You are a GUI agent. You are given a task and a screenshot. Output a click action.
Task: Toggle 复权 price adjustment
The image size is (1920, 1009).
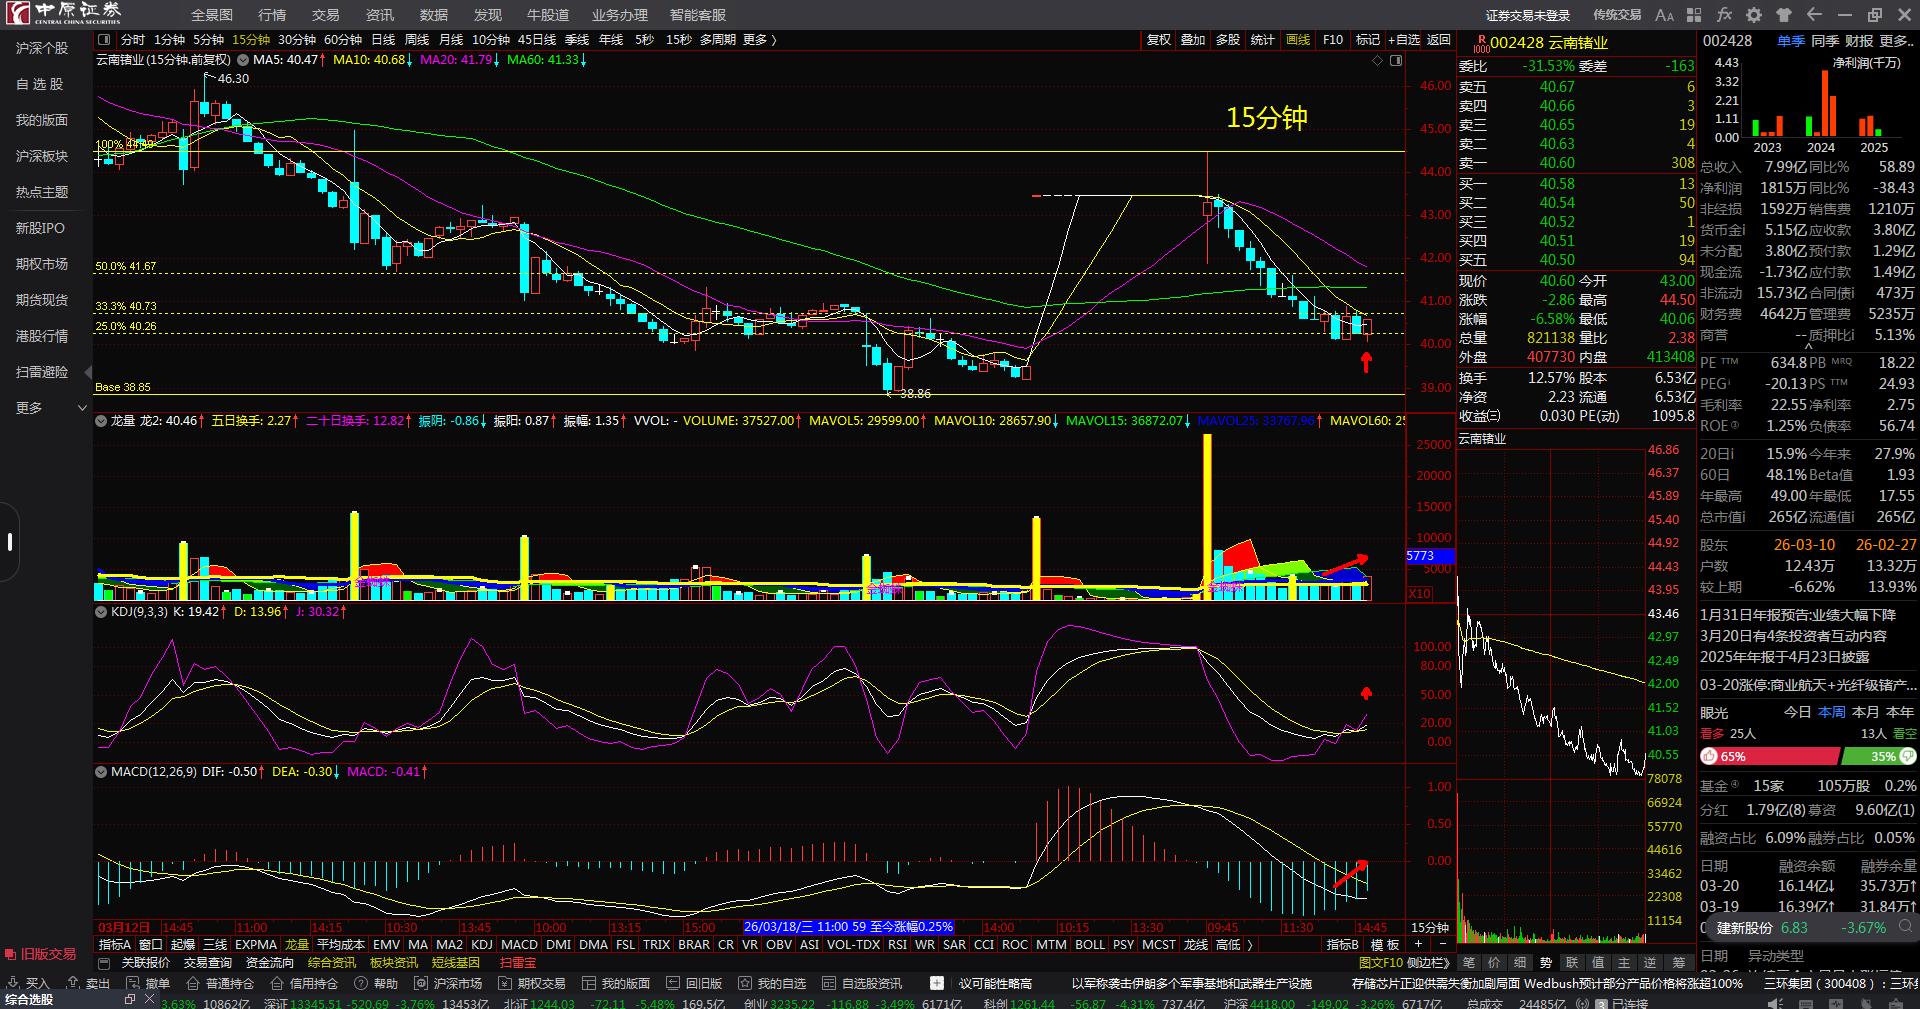pos(1158,40)
